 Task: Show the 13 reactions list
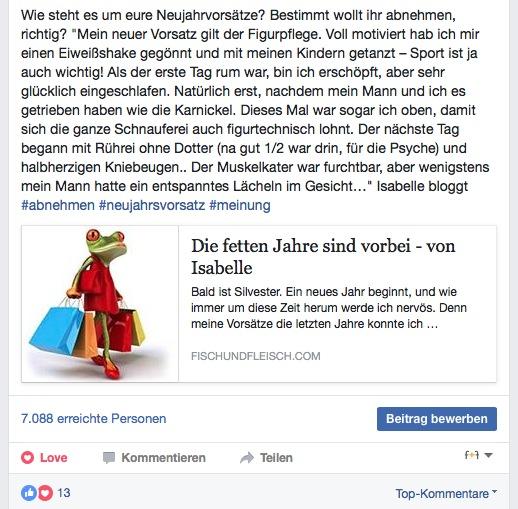pos(64,493)
